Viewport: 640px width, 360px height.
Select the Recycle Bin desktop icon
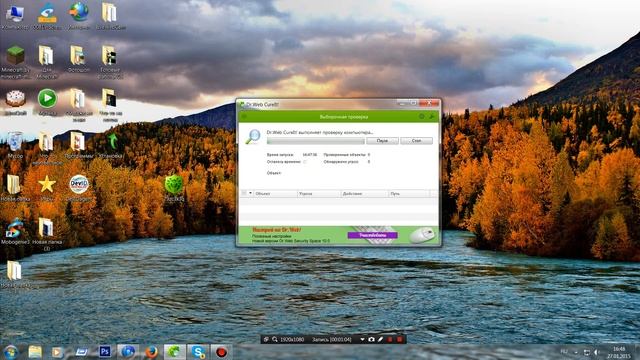pyautogui.click(x=15, y=145)
